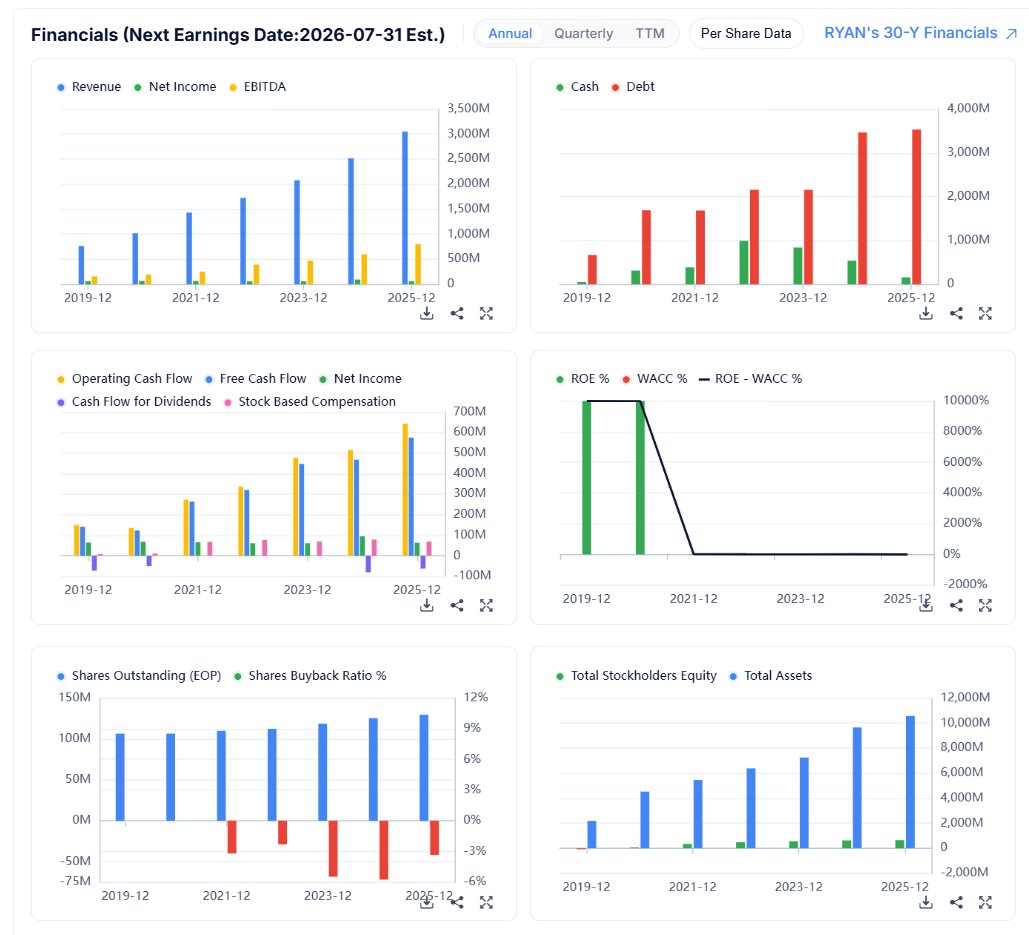Download the Revenue/Net Income/EBITDA chart

pyautogui.click(x=427, y=314)
